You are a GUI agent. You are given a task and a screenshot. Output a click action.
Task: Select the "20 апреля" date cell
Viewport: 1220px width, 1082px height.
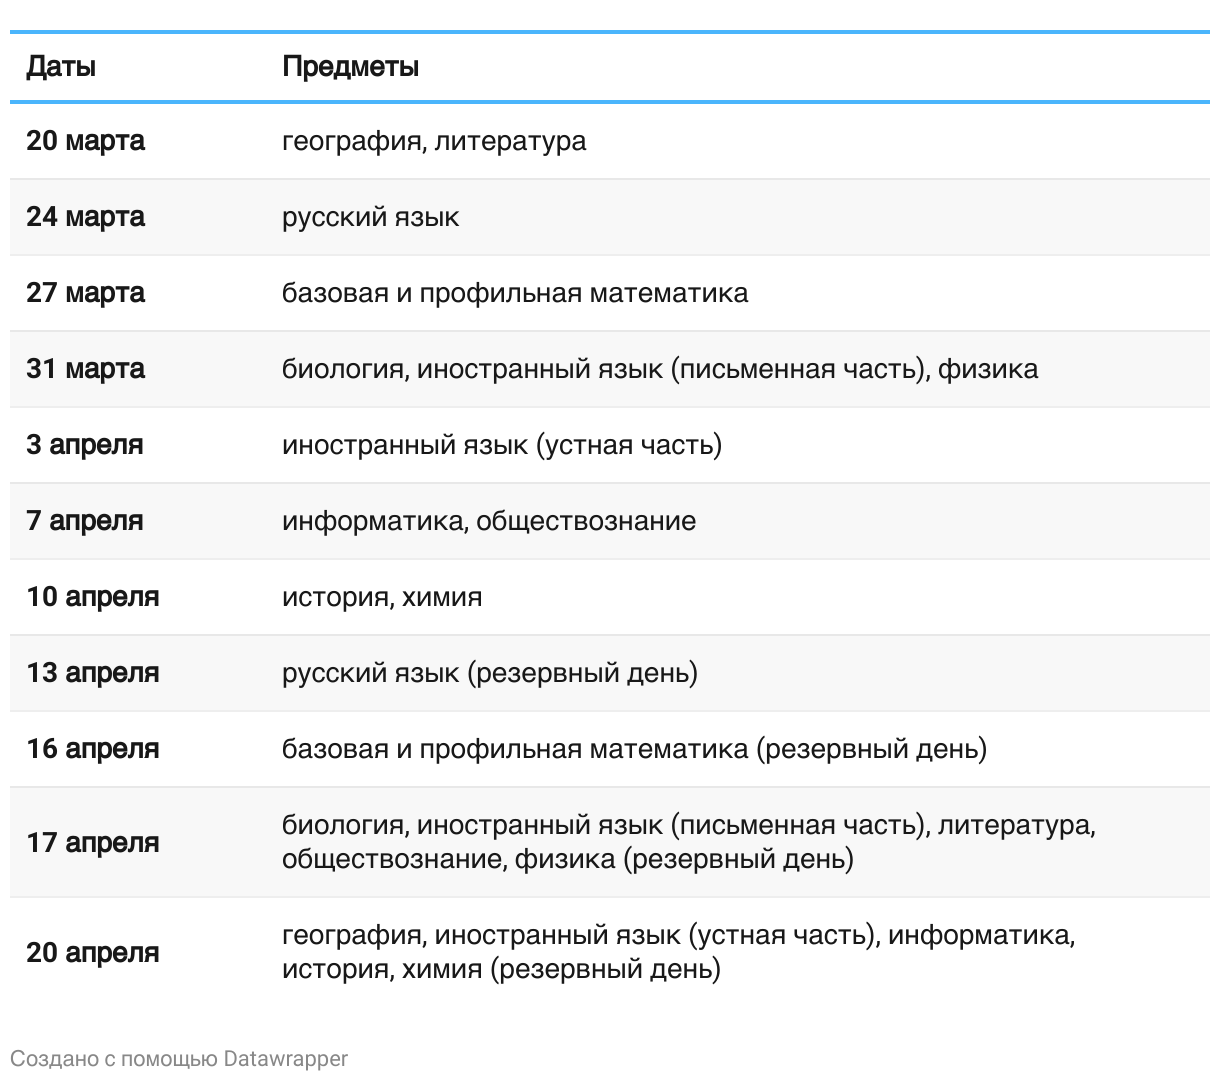92,952
